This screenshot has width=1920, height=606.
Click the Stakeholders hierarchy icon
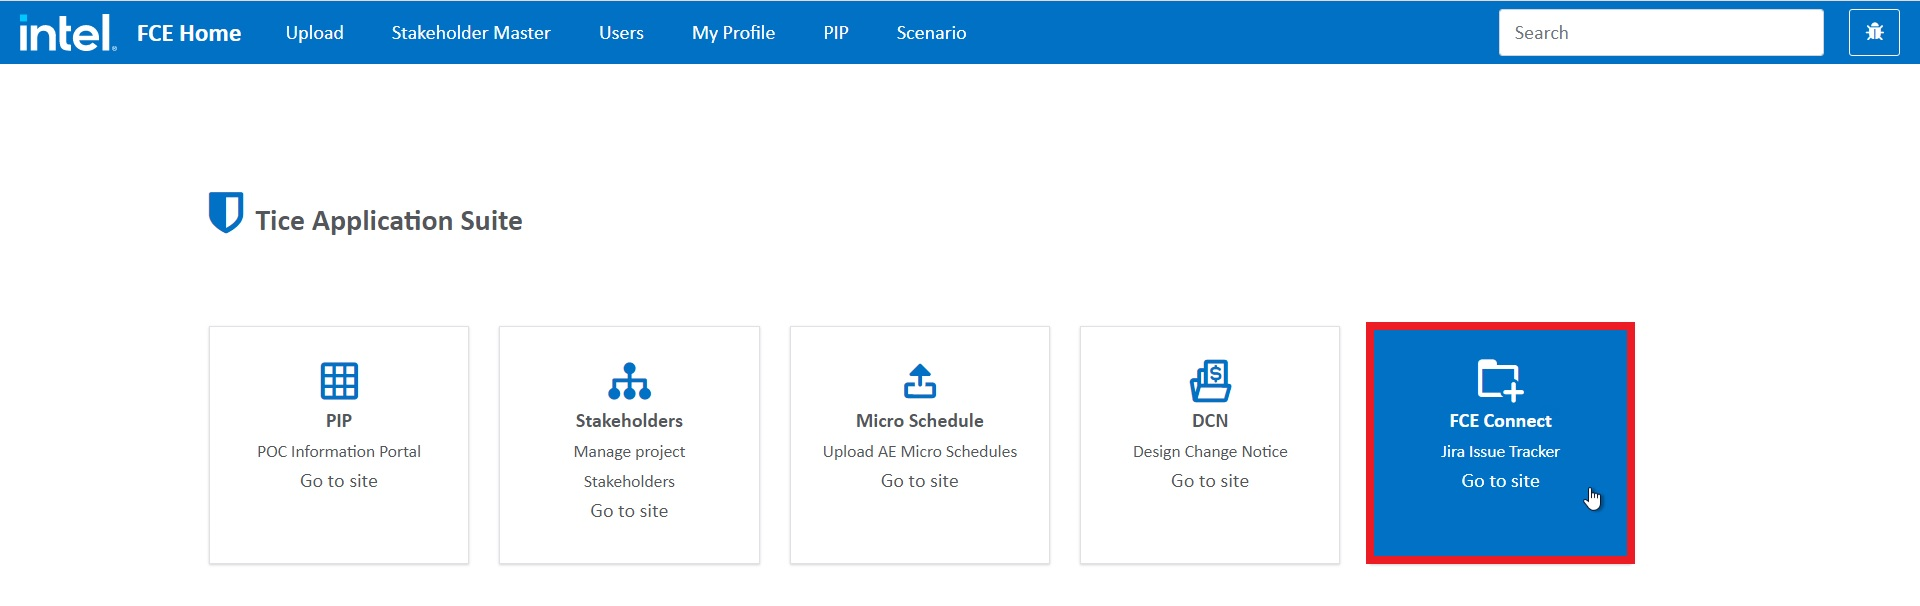tap(629, 381)
